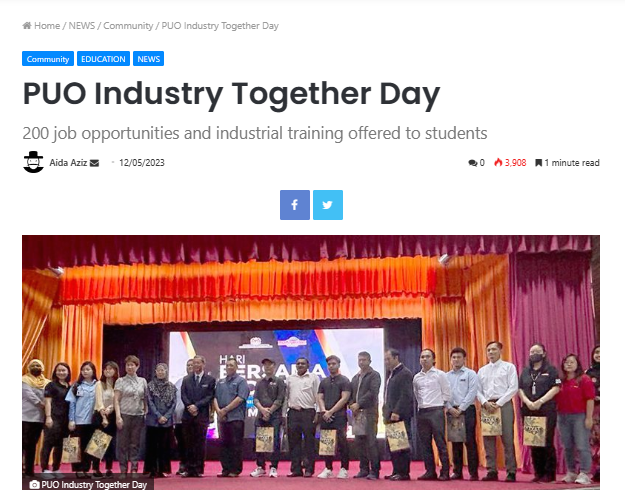Click the camera icon in photo caption
625x490 pixels.
[35, 485]
